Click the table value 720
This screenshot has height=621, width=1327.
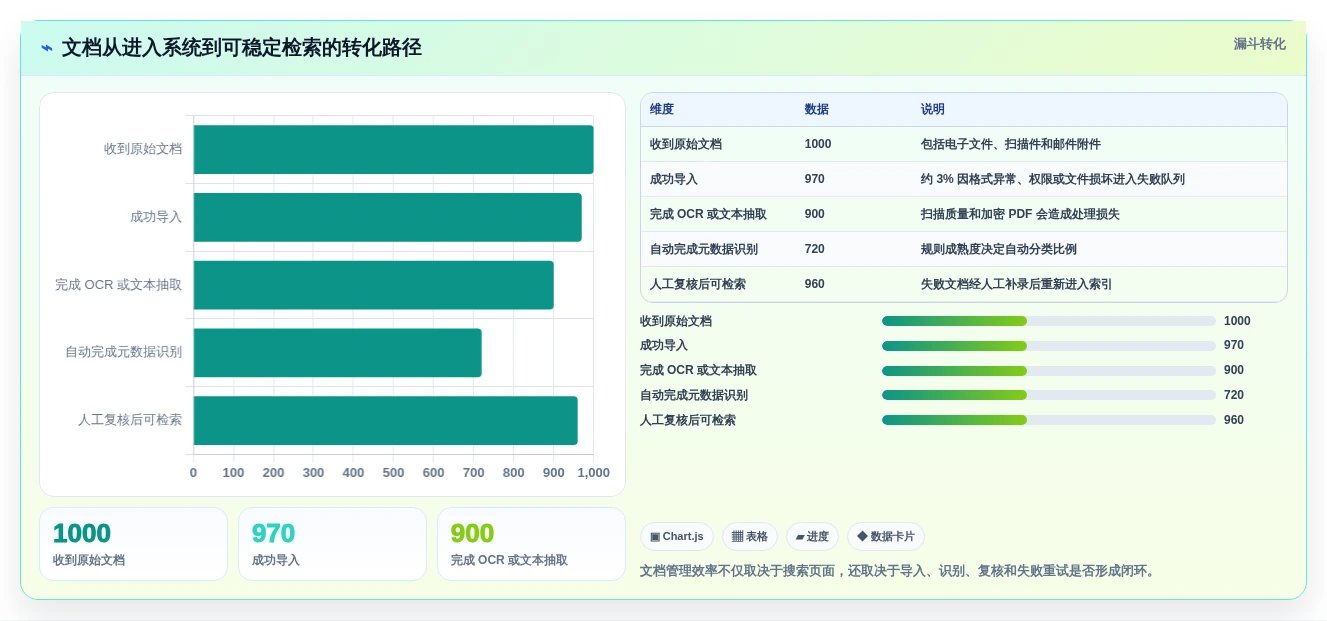[x=814, y=249]
